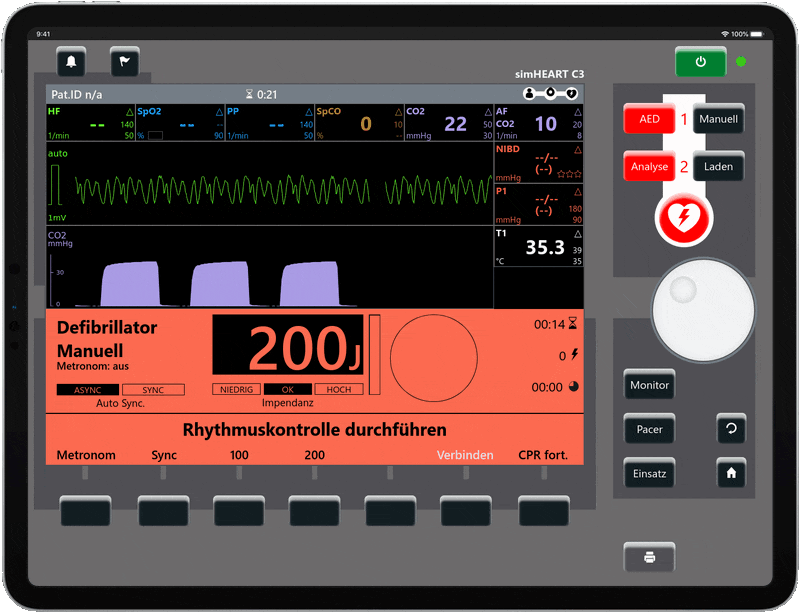Select ASYNC sync mode
The image size is (800, 613).
click(88, 389)
